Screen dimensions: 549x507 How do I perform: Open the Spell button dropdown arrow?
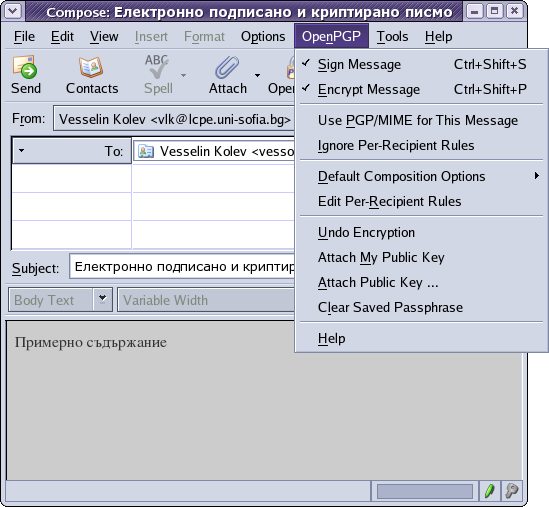[183, 75]
